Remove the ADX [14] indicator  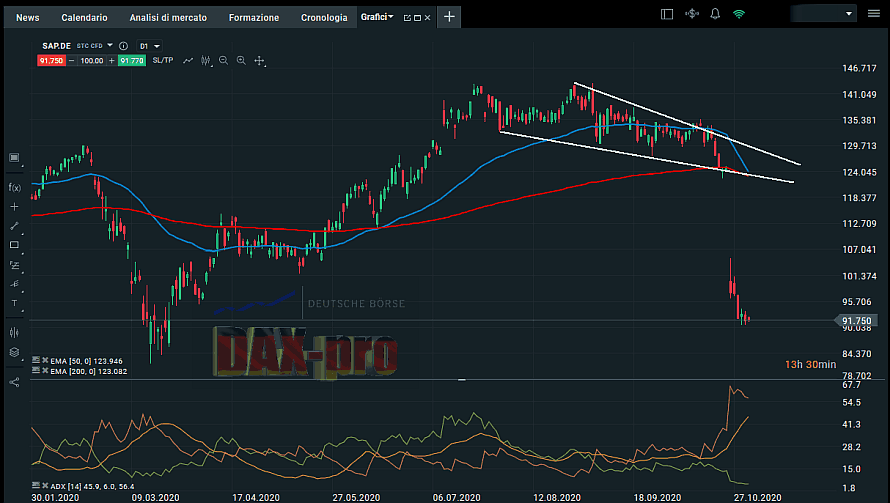point(45,486)
